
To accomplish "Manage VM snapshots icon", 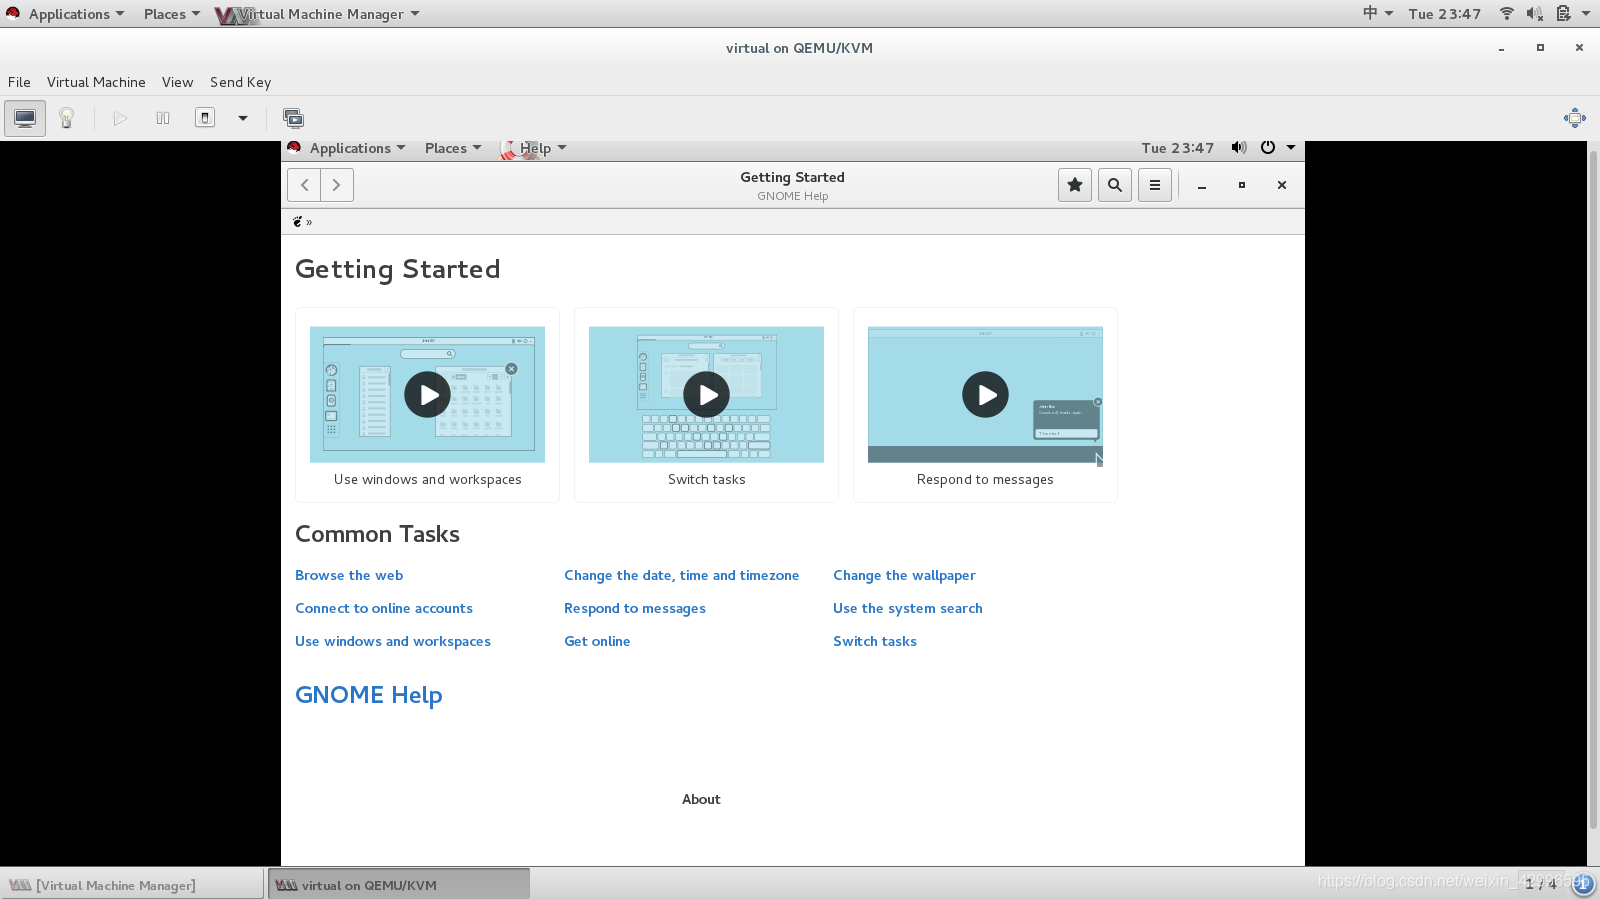I will pyautogui.click(x=293, y=118).
